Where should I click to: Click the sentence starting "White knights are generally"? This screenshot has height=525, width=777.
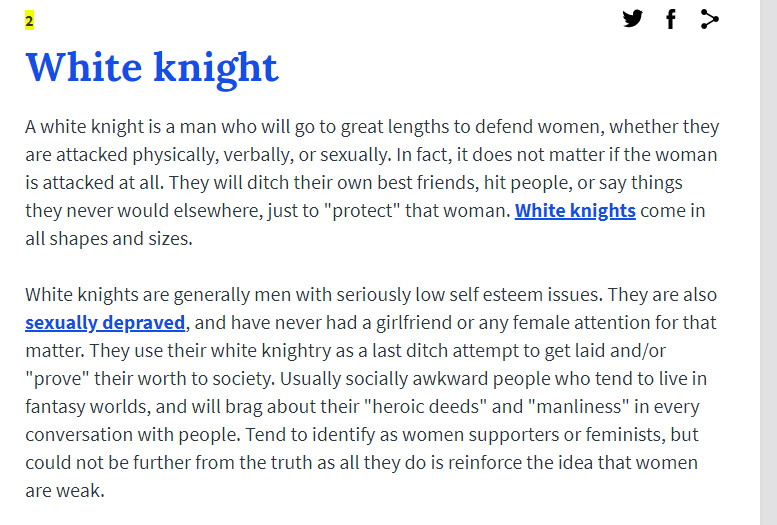tap(150, 295)
